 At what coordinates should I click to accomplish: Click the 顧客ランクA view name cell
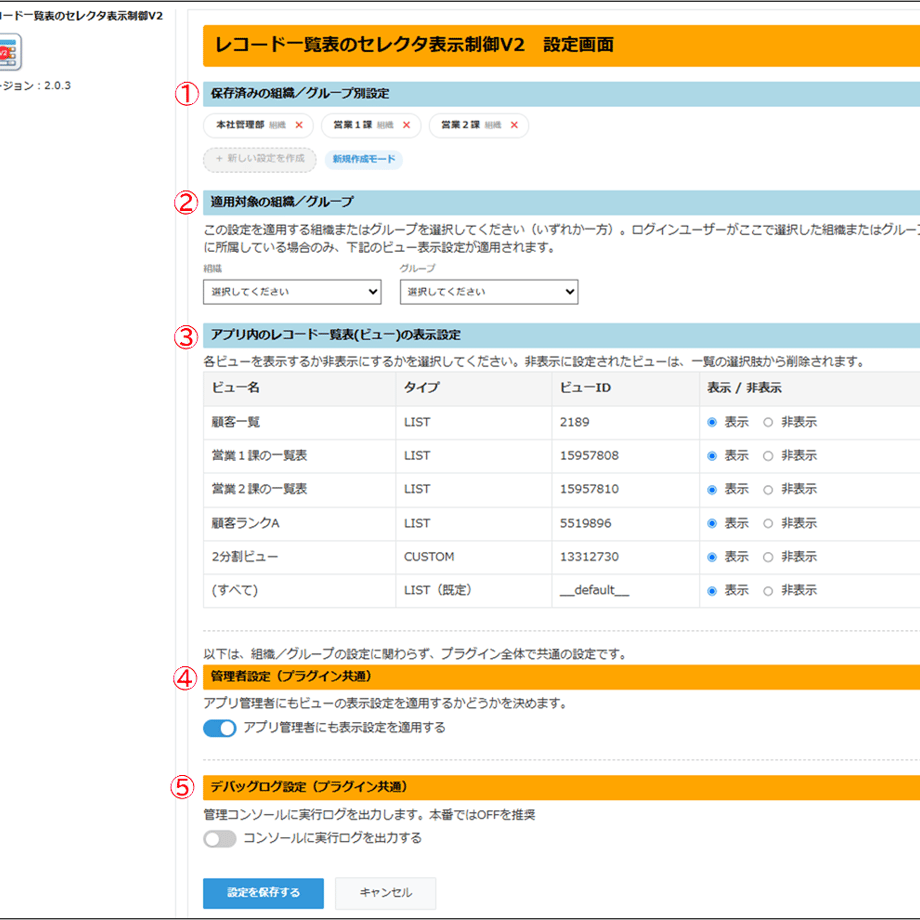click(299, 523)
